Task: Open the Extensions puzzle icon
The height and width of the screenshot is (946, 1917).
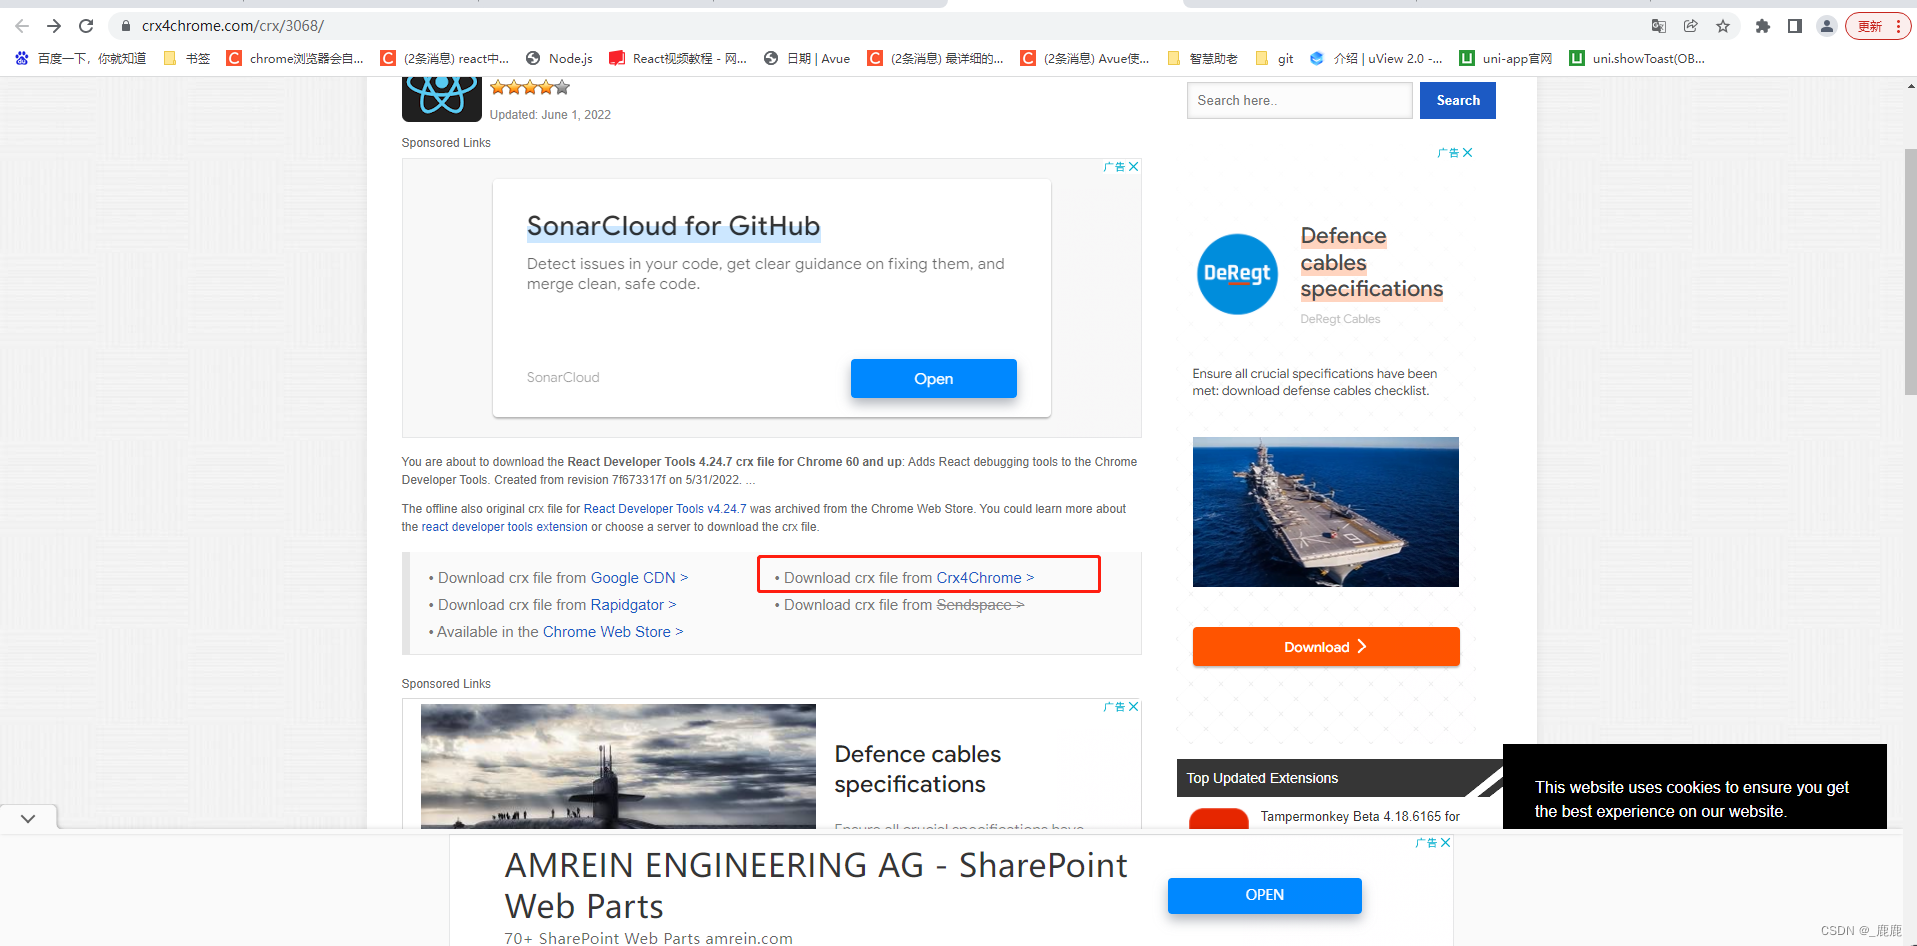Action: (x=1763, y=26)
